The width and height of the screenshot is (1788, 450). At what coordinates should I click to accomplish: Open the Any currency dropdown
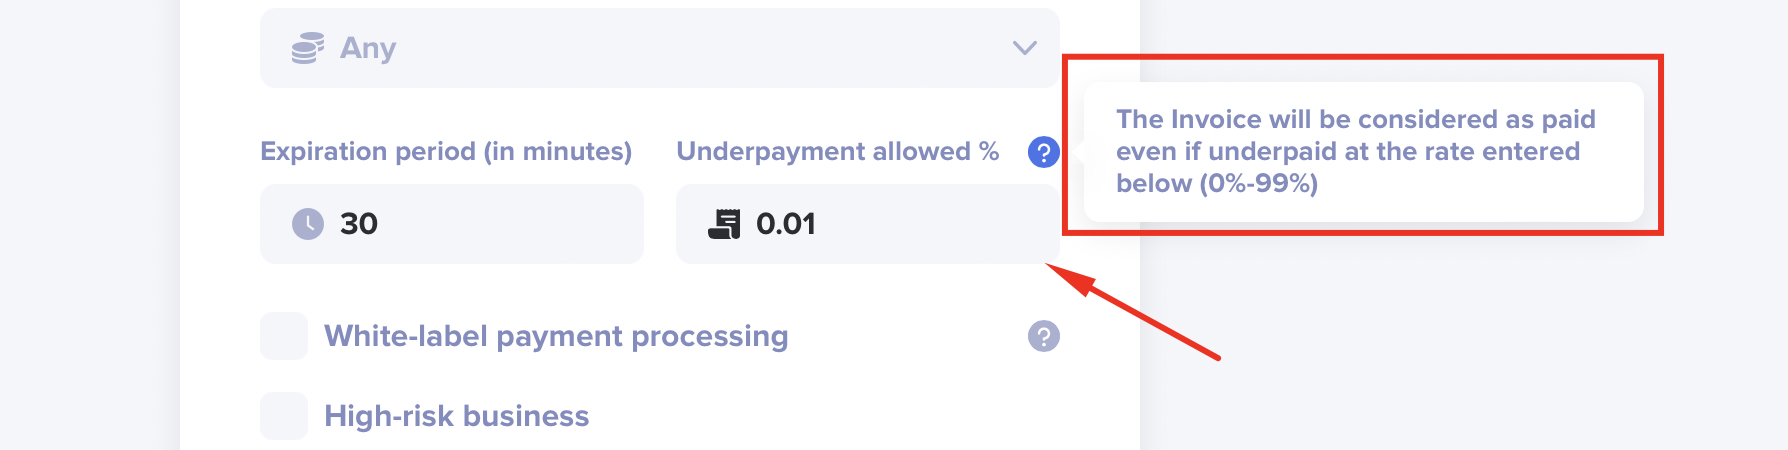coord(660,48)
